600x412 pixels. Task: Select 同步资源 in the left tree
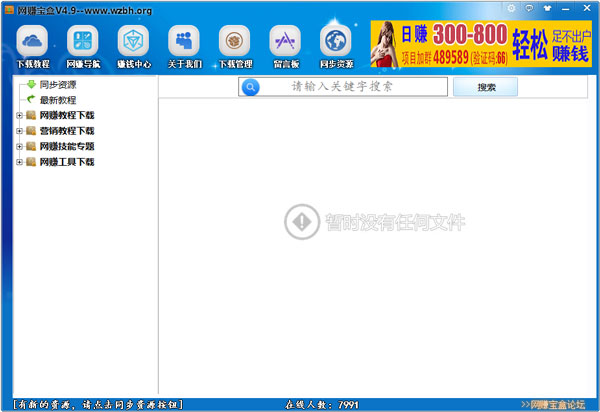[57, 85]
